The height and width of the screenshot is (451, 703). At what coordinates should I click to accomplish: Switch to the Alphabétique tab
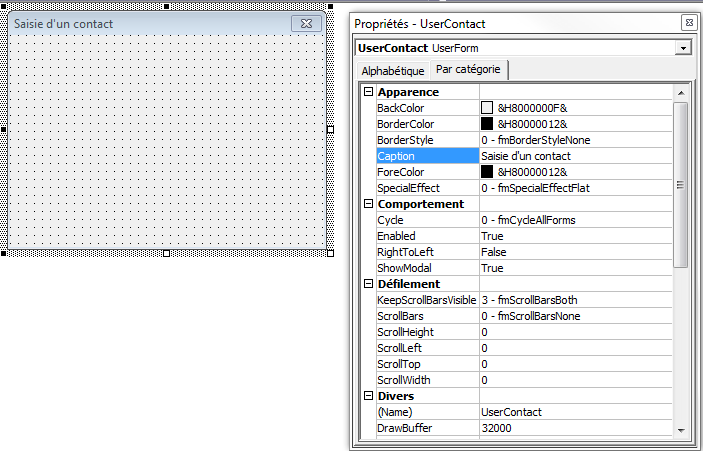tap(392, 71)
